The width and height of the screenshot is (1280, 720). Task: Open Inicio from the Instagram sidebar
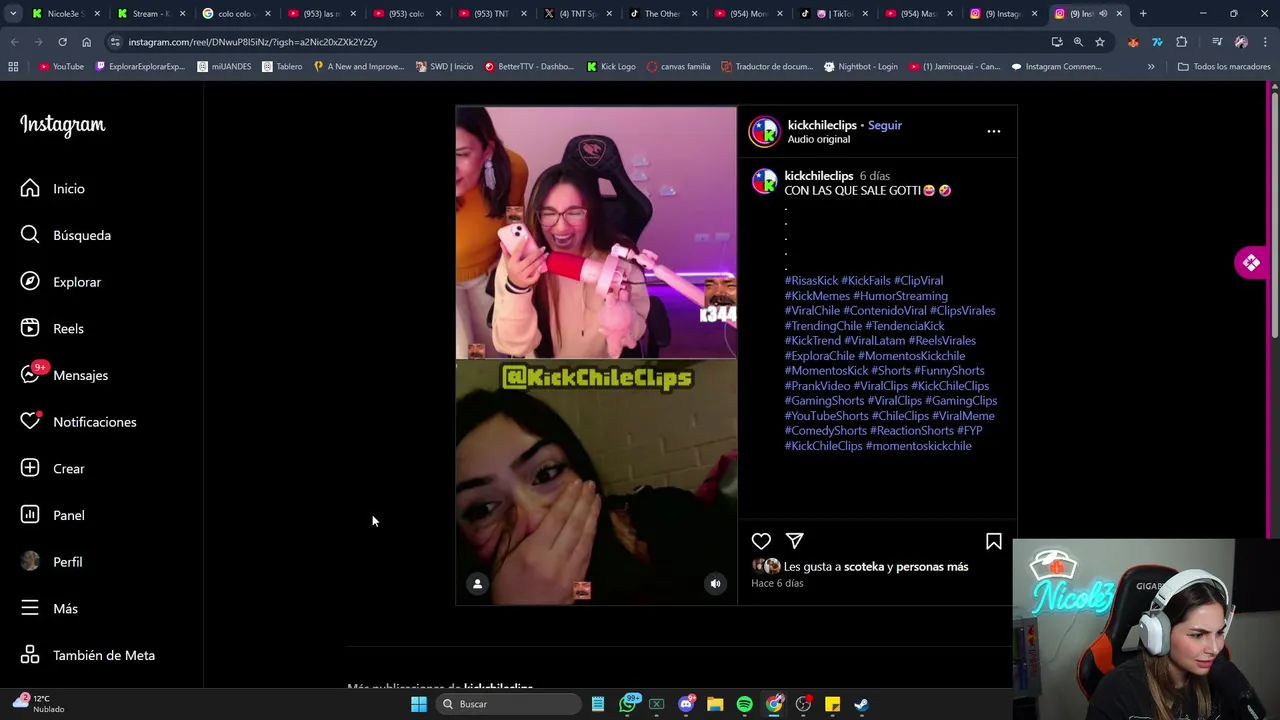coord(52,188)
